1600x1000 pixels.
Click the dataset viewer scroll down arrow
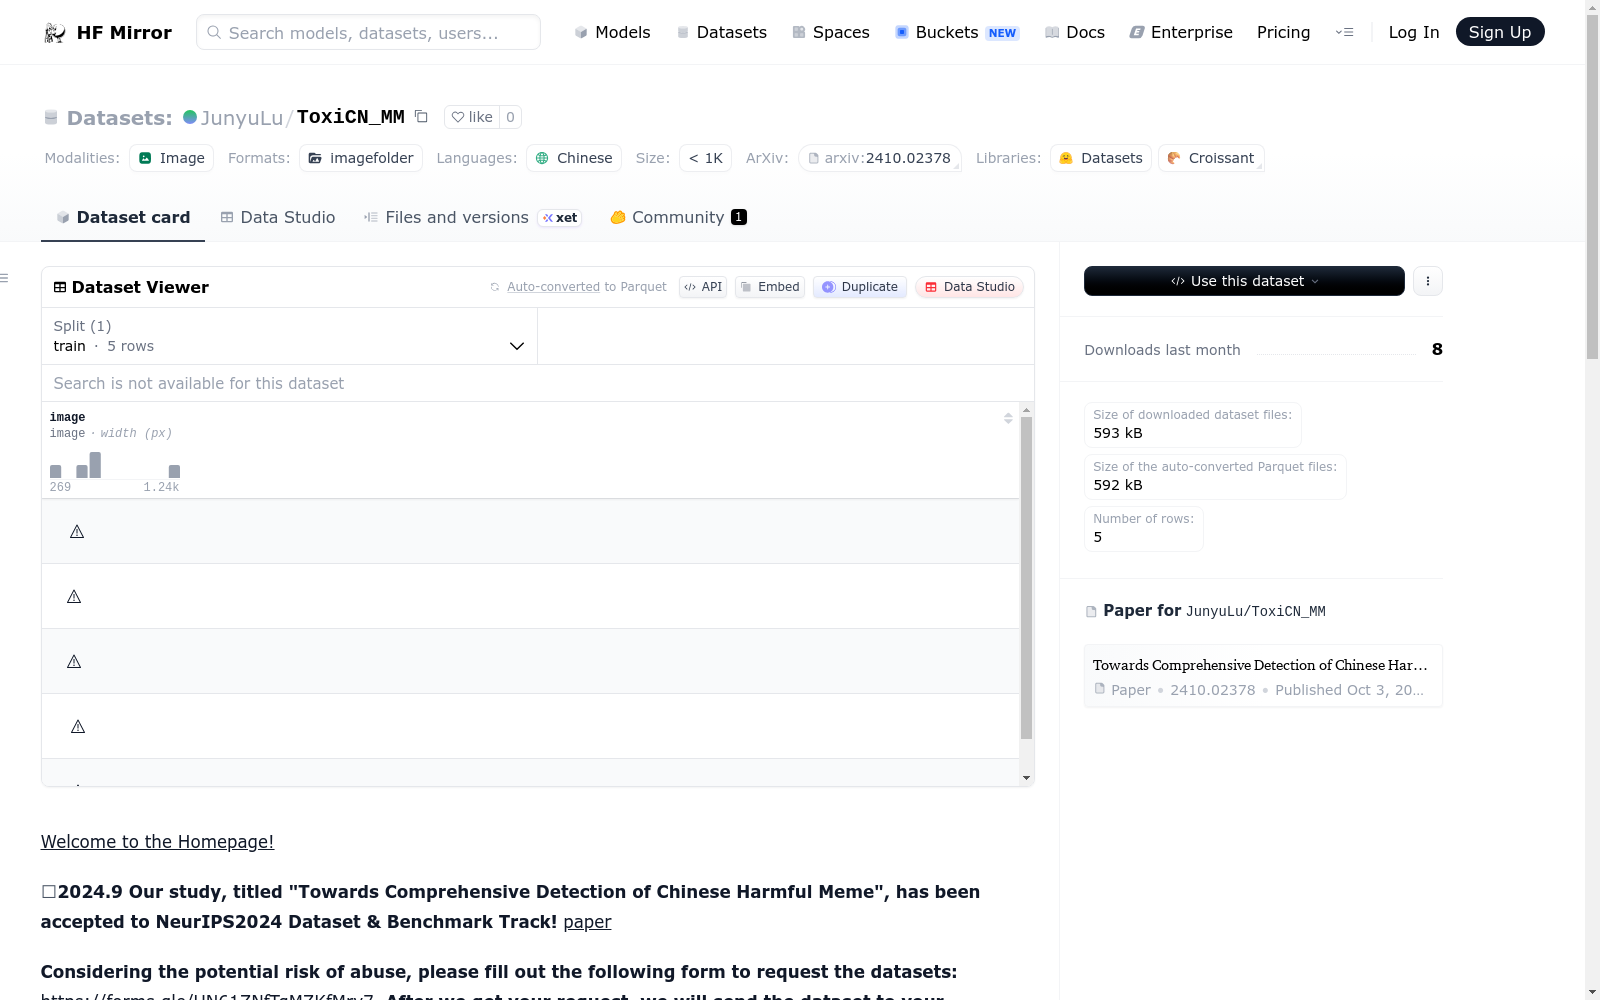[x=1026, y=778]
